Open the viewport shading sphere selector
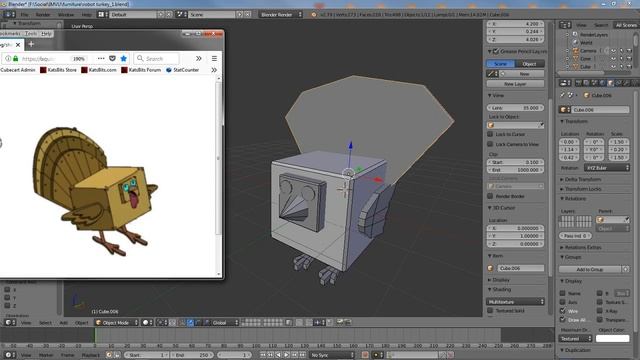This screenshot has width=640, height=360. [x=147, y=322]
